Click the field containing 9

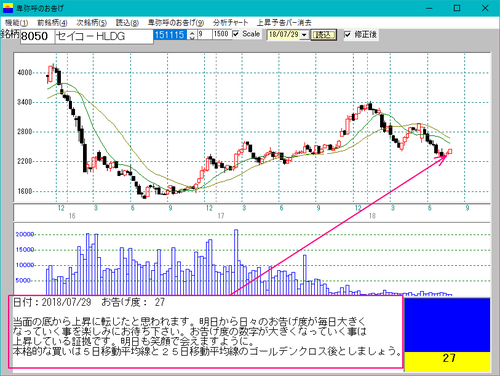(204, 34)
